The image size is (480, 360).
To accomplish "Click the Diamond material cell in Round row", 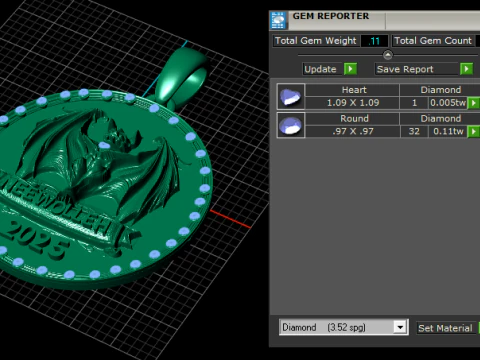I will (440, 119).
